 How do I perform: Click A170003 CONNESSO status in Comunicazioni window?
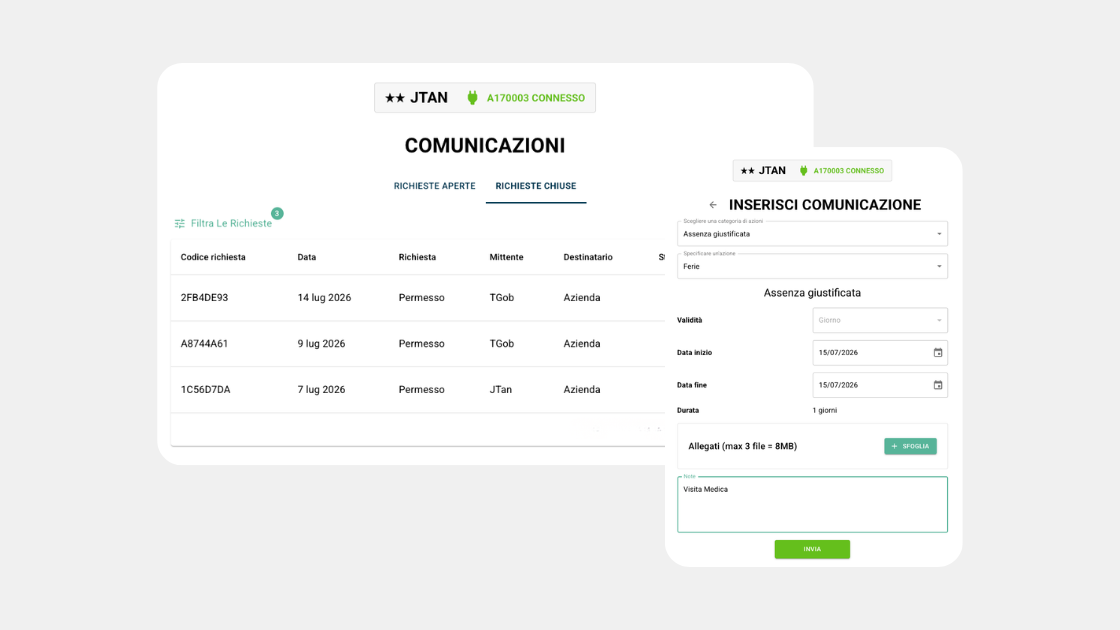pyautogui.click(x=536, y=98)
